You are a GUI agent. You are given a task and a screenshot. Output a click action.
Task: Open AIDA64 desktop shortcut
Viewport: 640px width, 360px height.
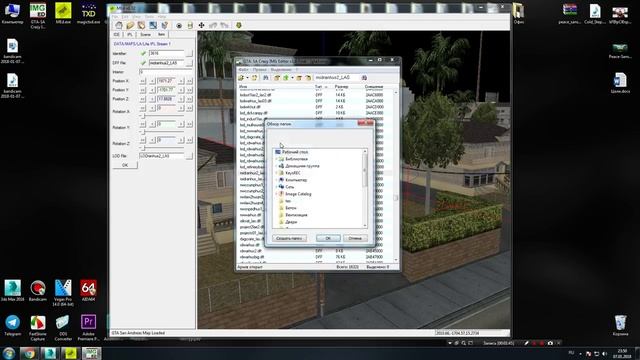pyautogui.click(x=89, y=290)
